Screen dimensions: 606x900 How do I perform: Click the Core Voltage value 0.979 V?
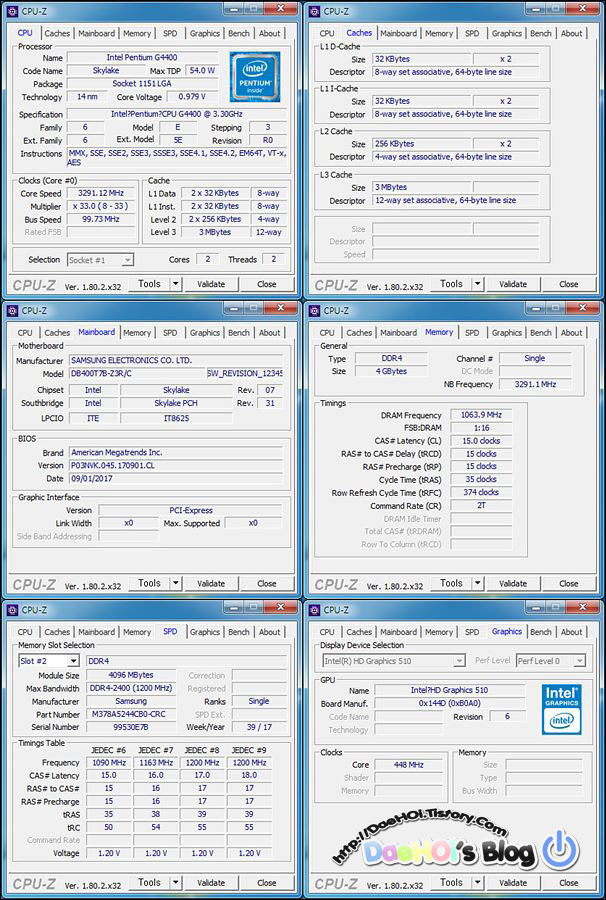point(192,96)
